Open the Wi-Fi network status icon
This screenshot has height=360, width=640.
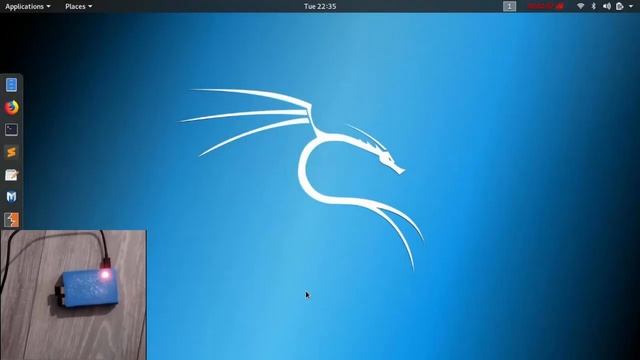(580, 6)
